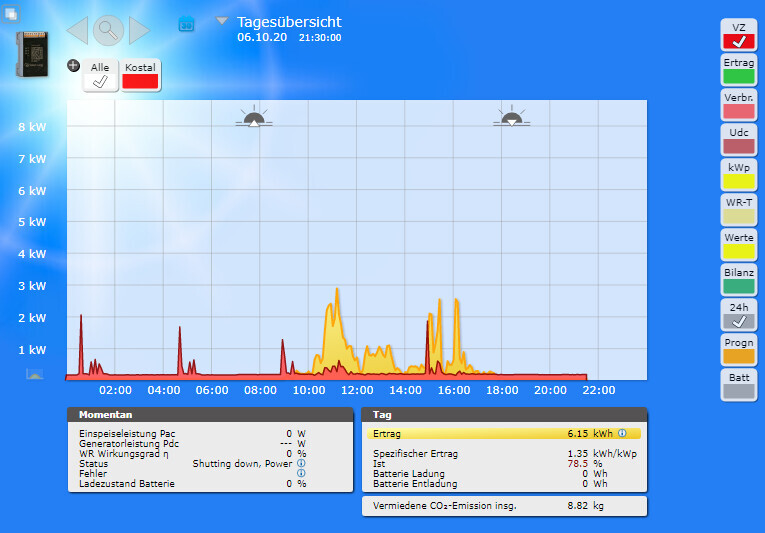
Task: Click the 22:00 time axis label
Action: pyautogui.click(x=599, y=390)
